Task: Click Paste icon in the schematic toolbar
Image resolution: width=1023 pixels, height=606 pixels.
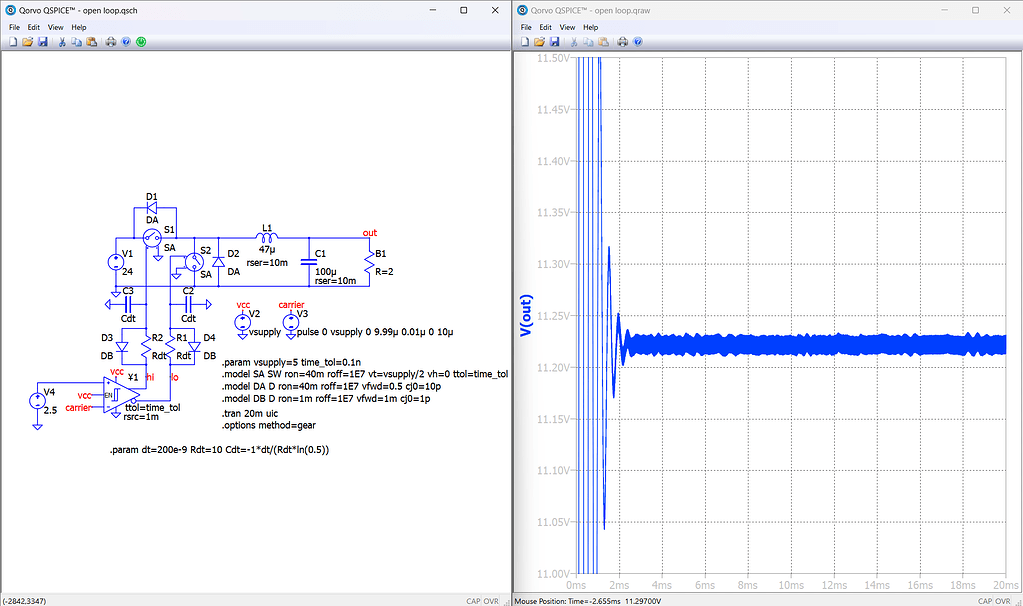Action: point(91,42)
